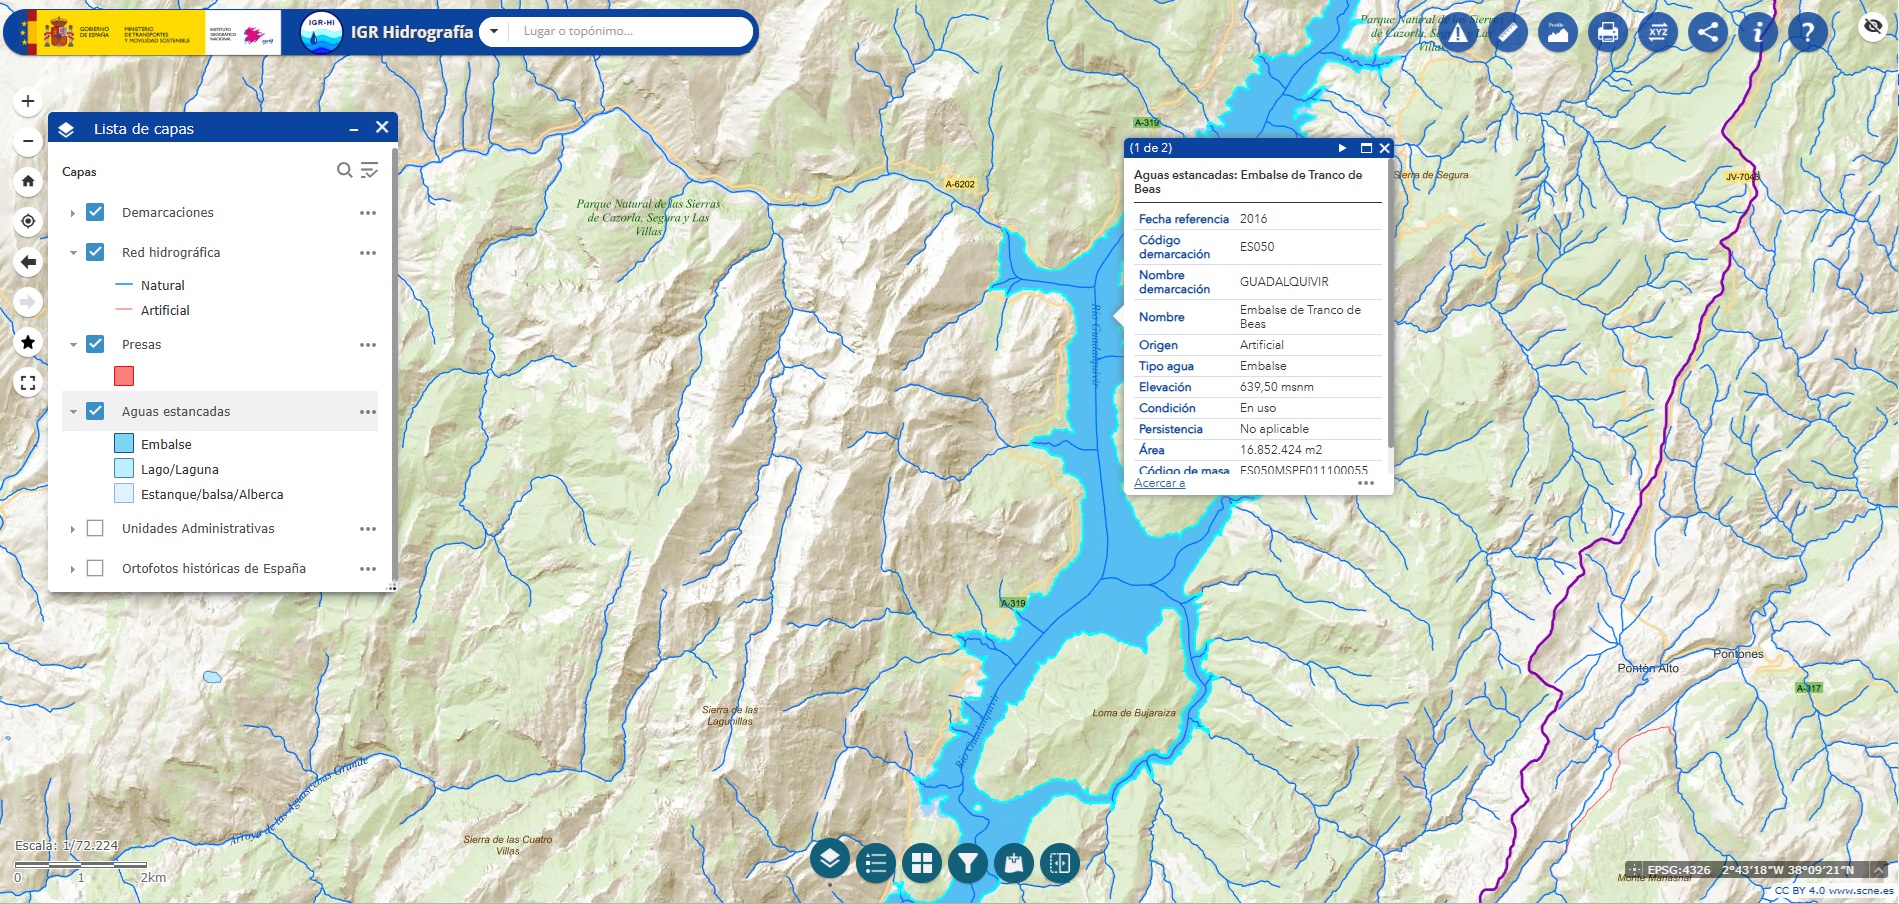Open options menu for Aguas estancadas

tap(368, 412)
